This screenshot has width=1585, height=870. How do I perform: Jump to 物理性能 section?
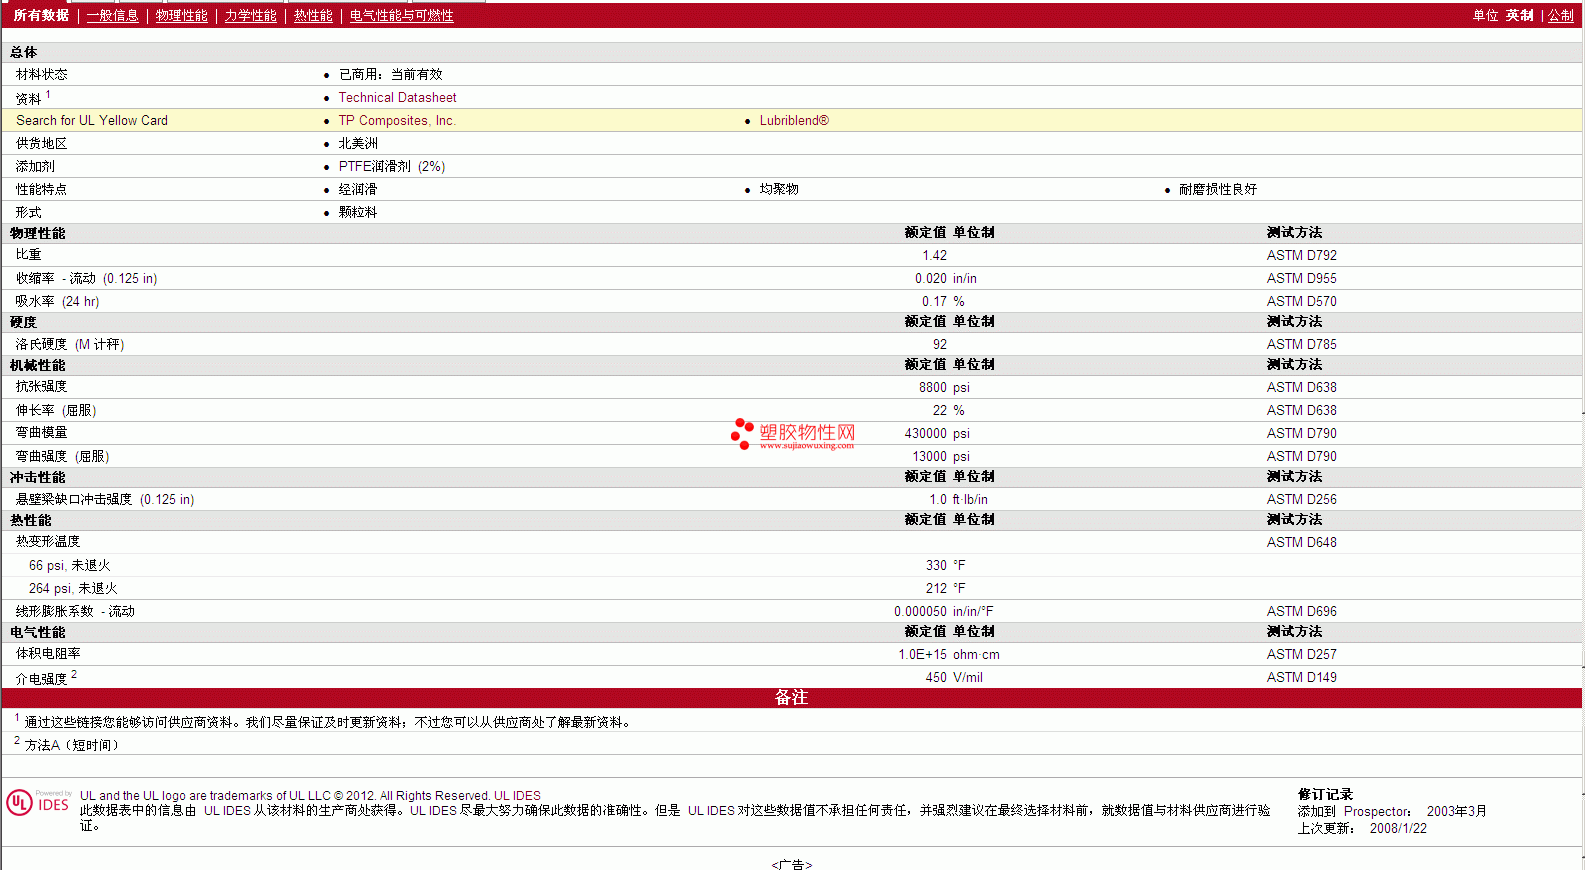coord(181,16)
